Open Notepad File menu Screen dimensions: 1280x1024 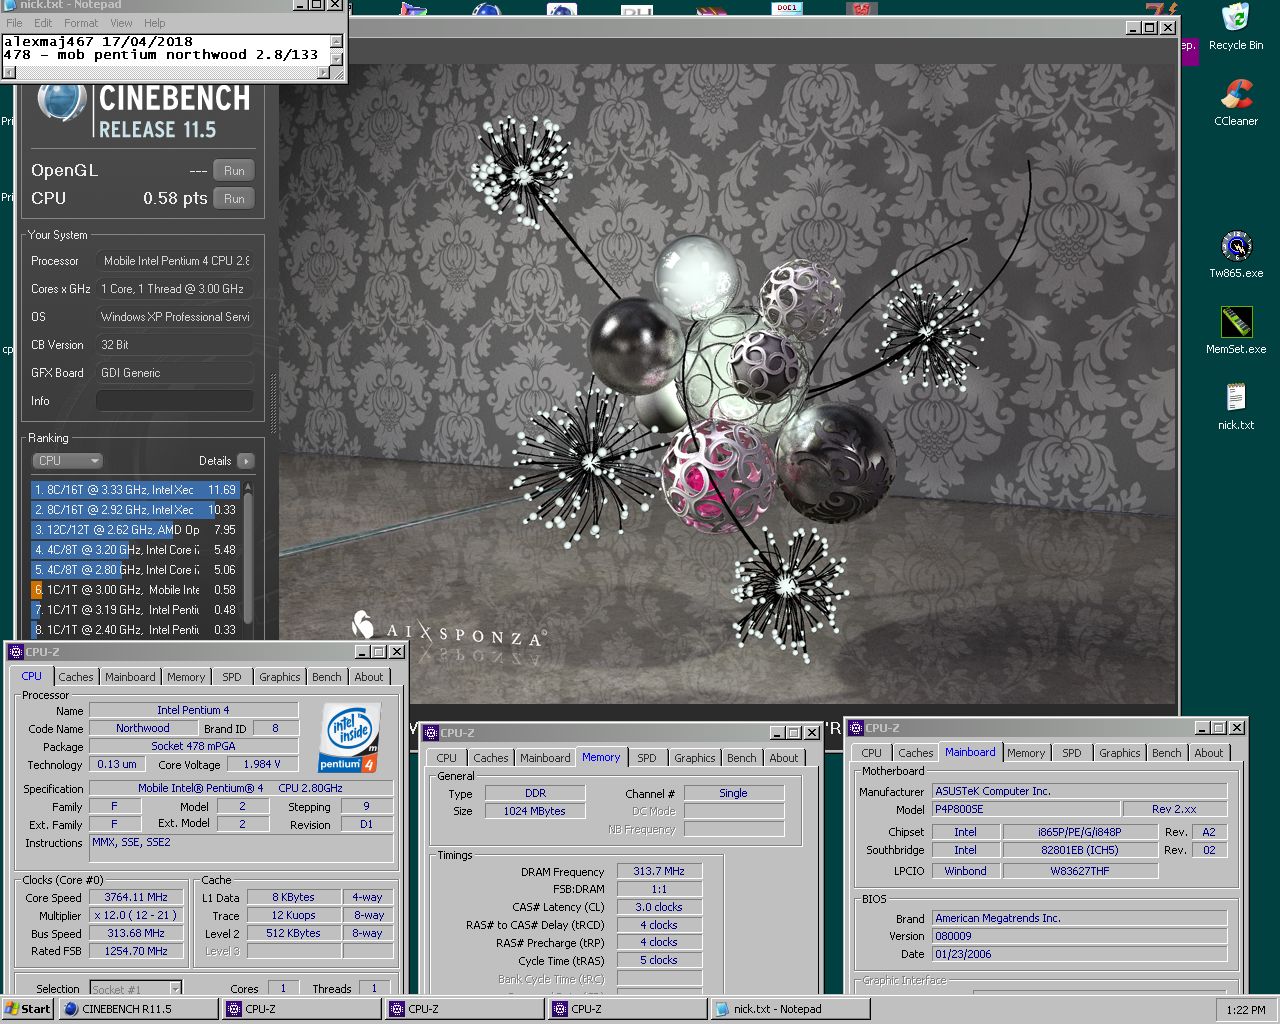coord(14,23)
